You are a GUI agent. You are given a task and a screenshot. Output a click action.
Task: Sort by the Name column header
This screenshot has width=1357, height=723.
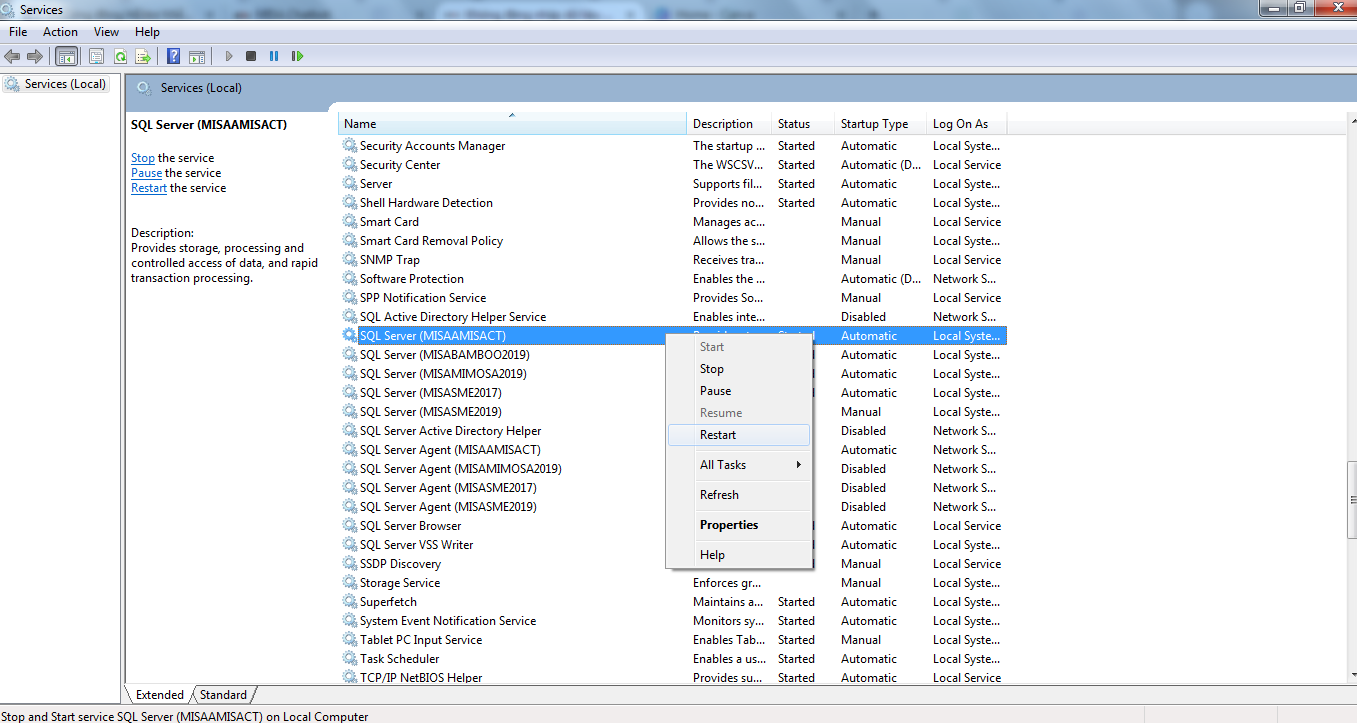tap(512, 124)
